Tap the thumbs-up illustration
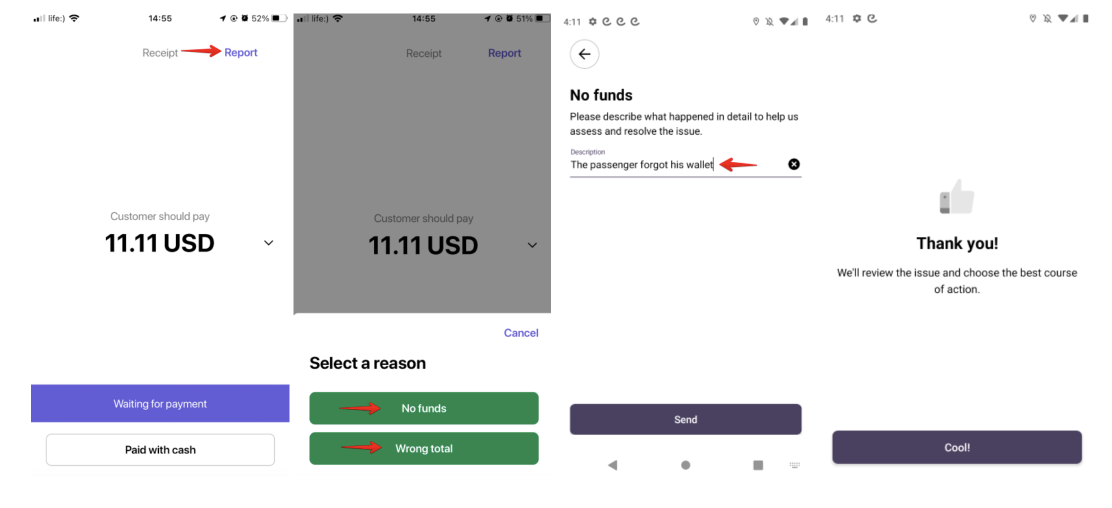This screenshot has height=508, width=1112. point(957,197)
